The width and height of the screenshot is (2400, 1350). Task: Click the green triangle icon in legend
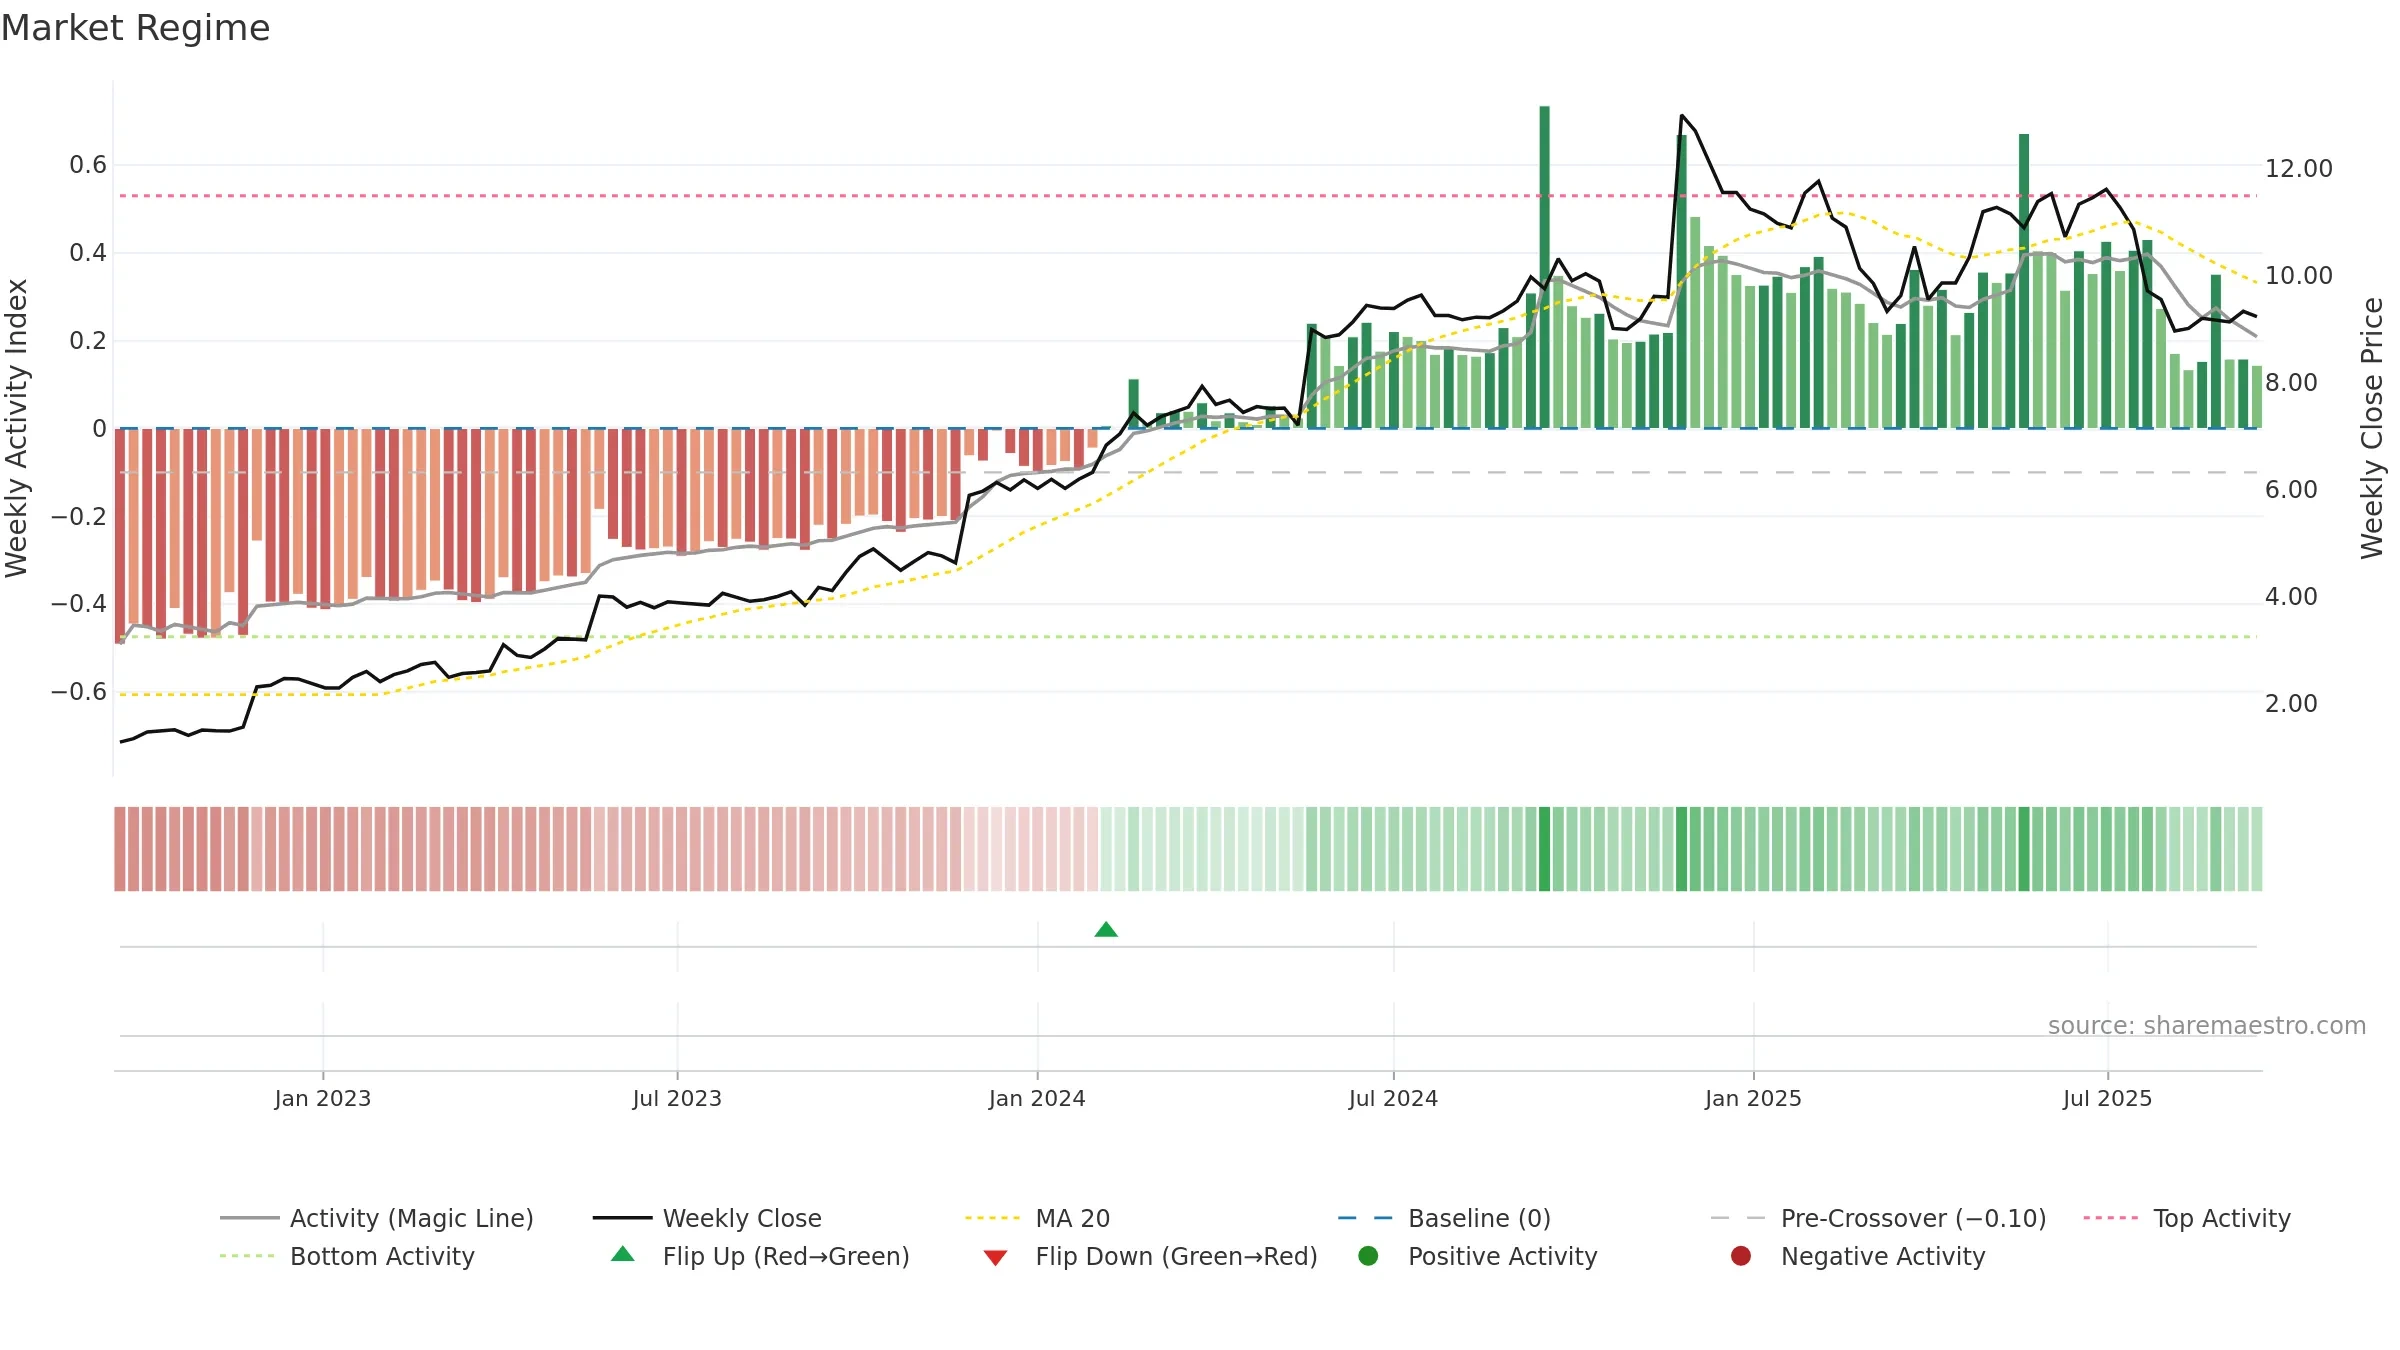[x=623, y=1254]
